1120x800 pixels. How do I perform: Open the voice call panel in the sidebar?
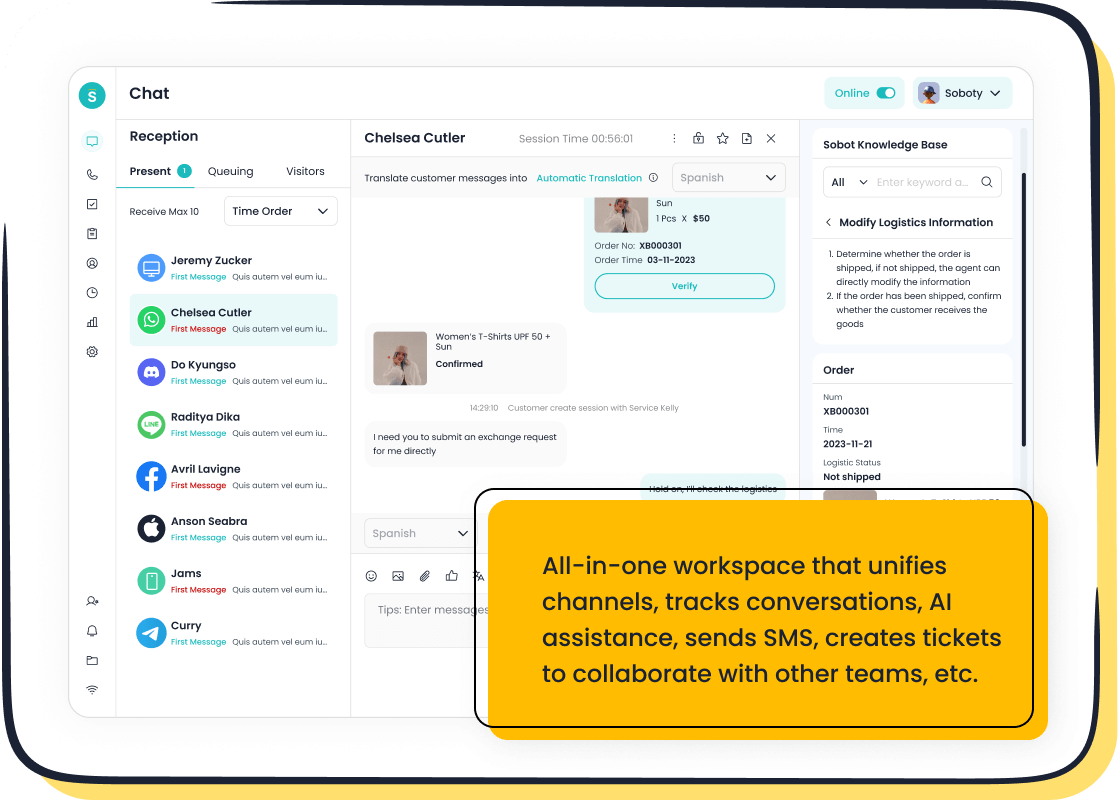[x=92, y=173]
